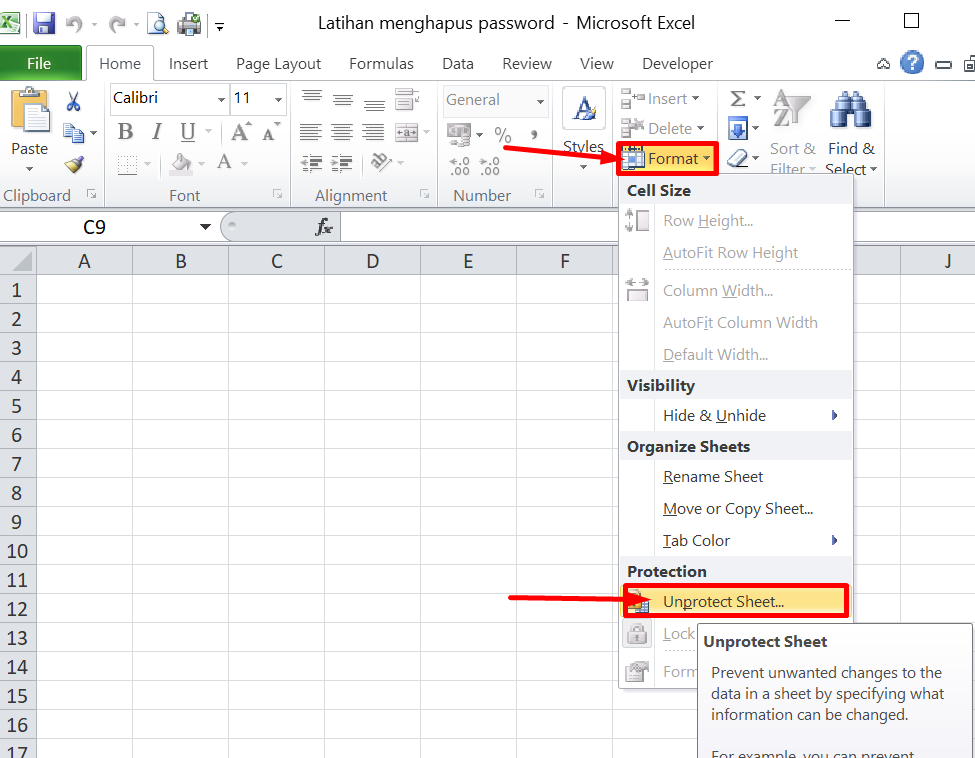The width and height of the screenshot is (975, 758).
Task: Select the Cut scissors icon
Action: pos(73,101)
